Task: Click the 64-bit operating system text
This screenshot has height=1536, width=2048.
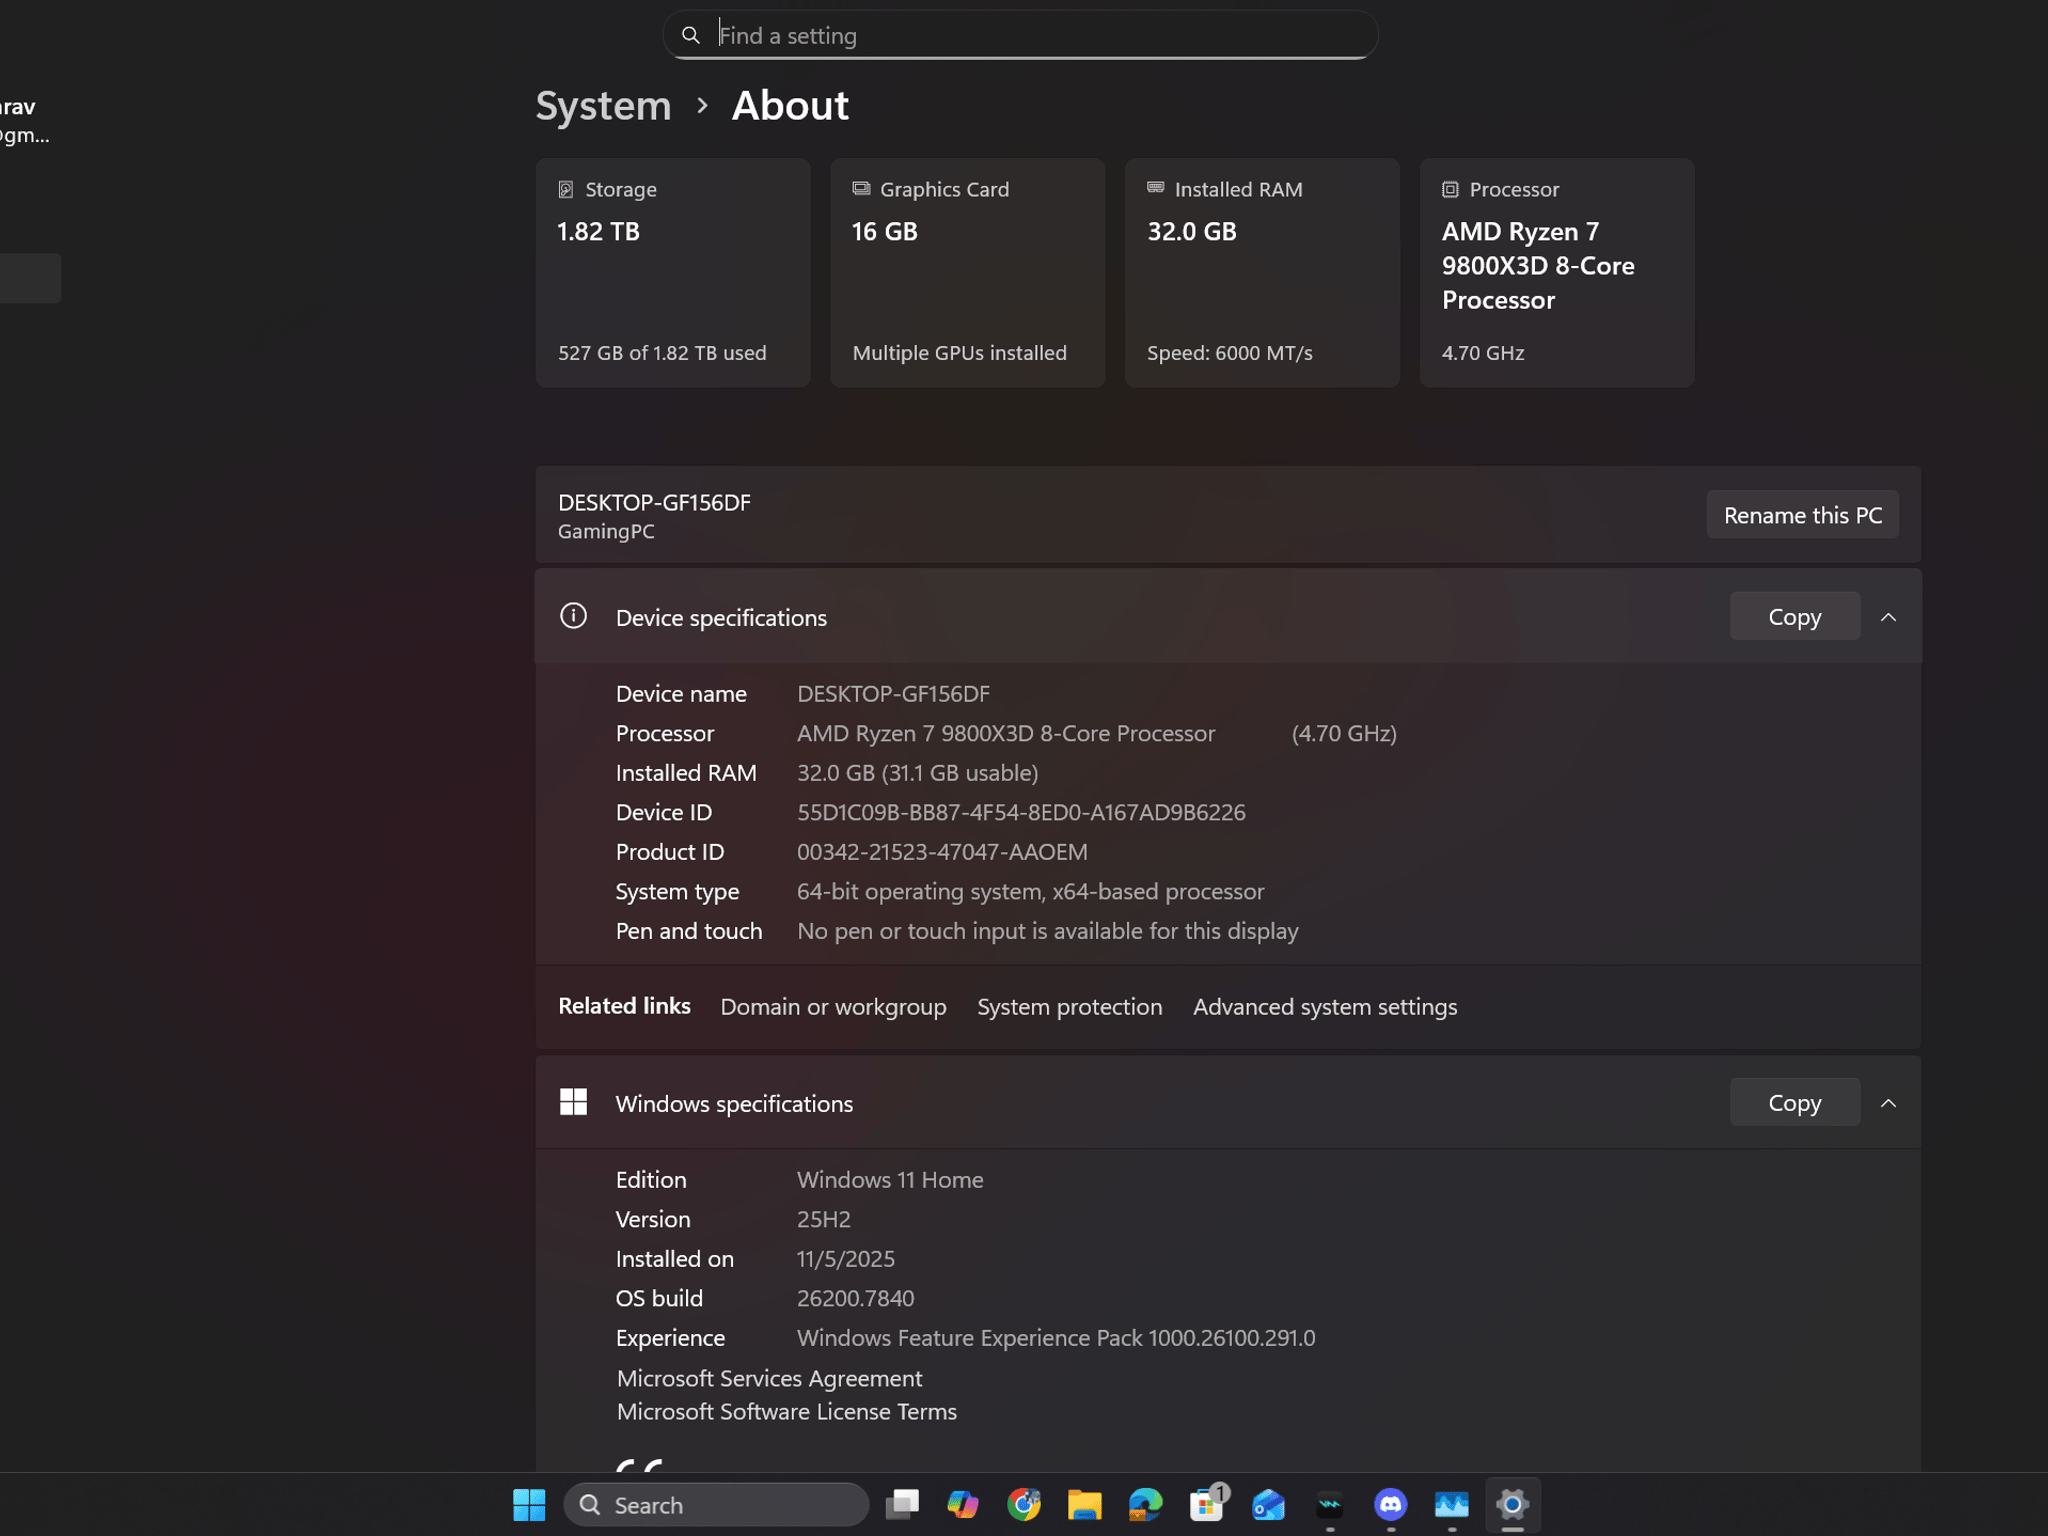Action: [1030, 892]
